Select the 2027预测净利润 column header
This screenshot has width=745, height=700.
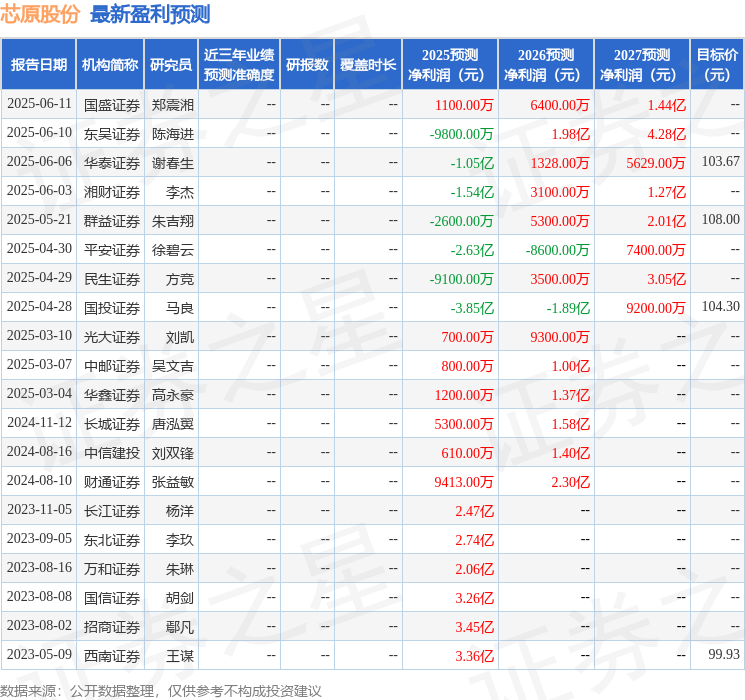(x=642, y=65)
